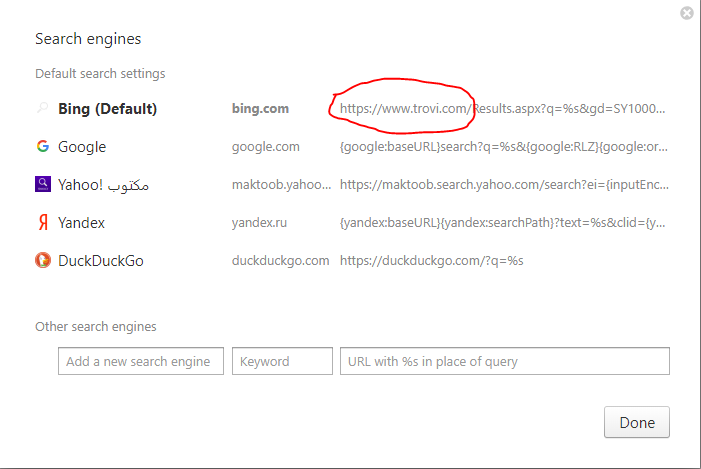Focus the Add a new search engine field
The width and height of the screenshot is (701, 469).
141,361
